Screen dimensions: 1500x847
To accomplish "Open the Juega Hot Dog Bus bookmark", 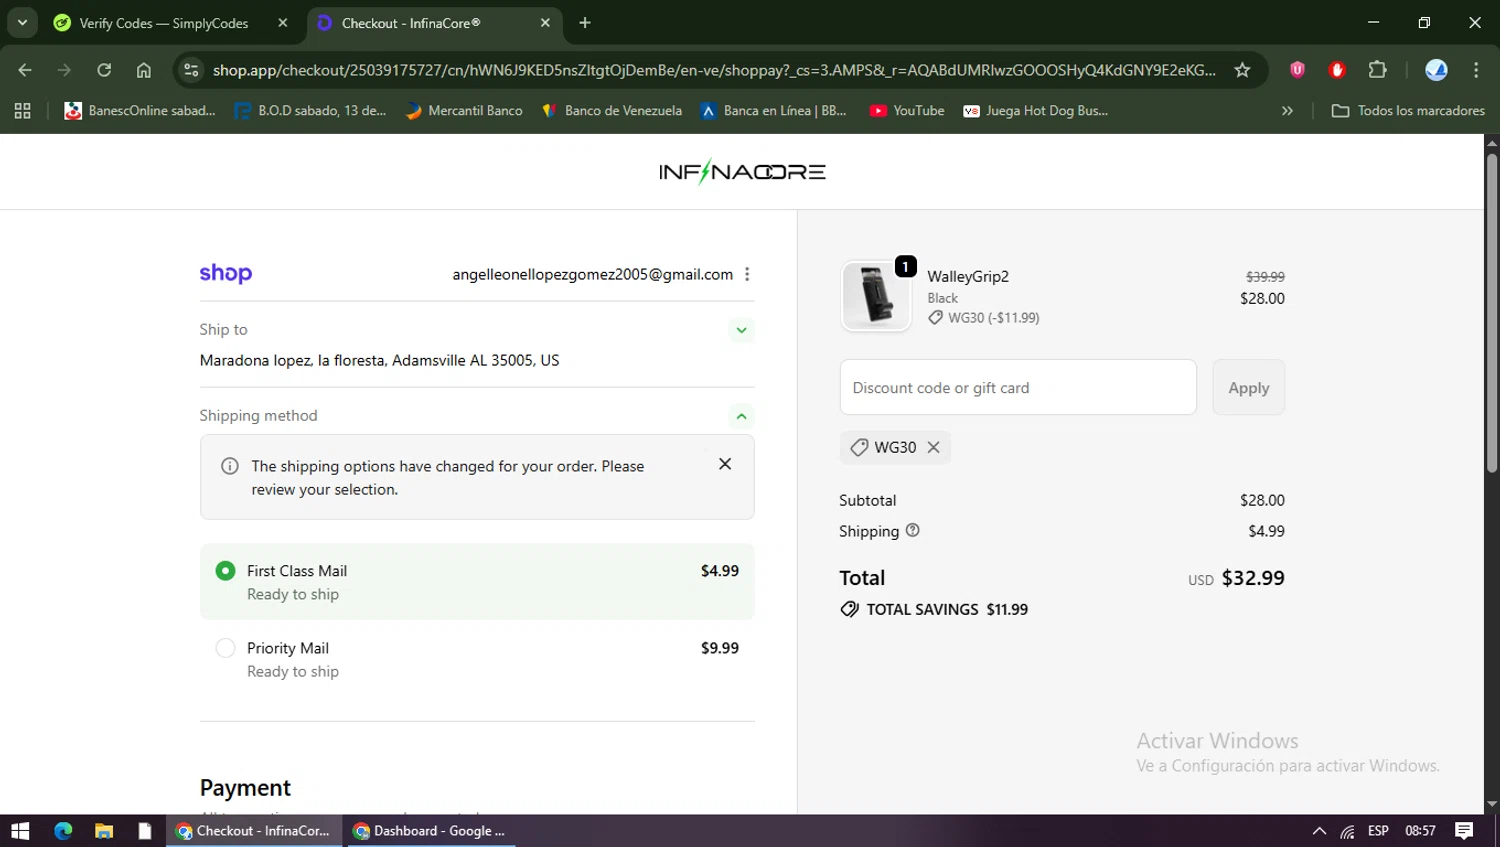I will [x=1035, y=111].
